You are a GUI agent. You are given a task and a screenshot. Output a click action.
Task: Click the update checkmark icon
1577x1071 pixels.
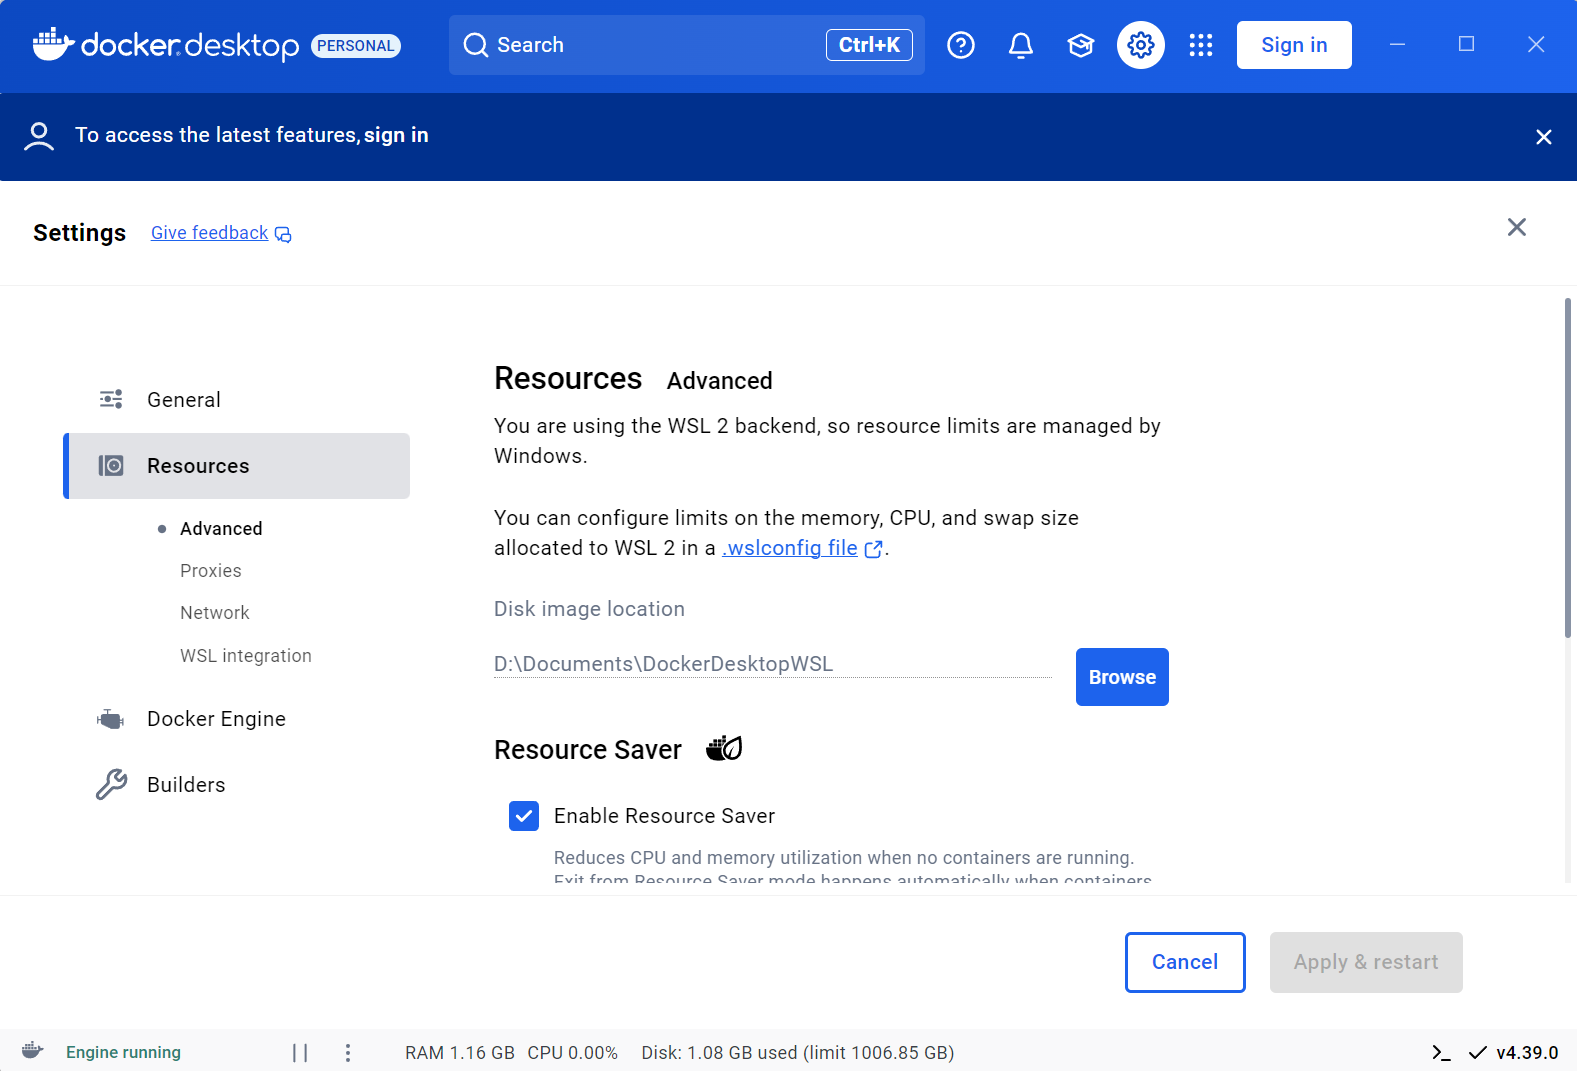[x=1477, y=1052]
